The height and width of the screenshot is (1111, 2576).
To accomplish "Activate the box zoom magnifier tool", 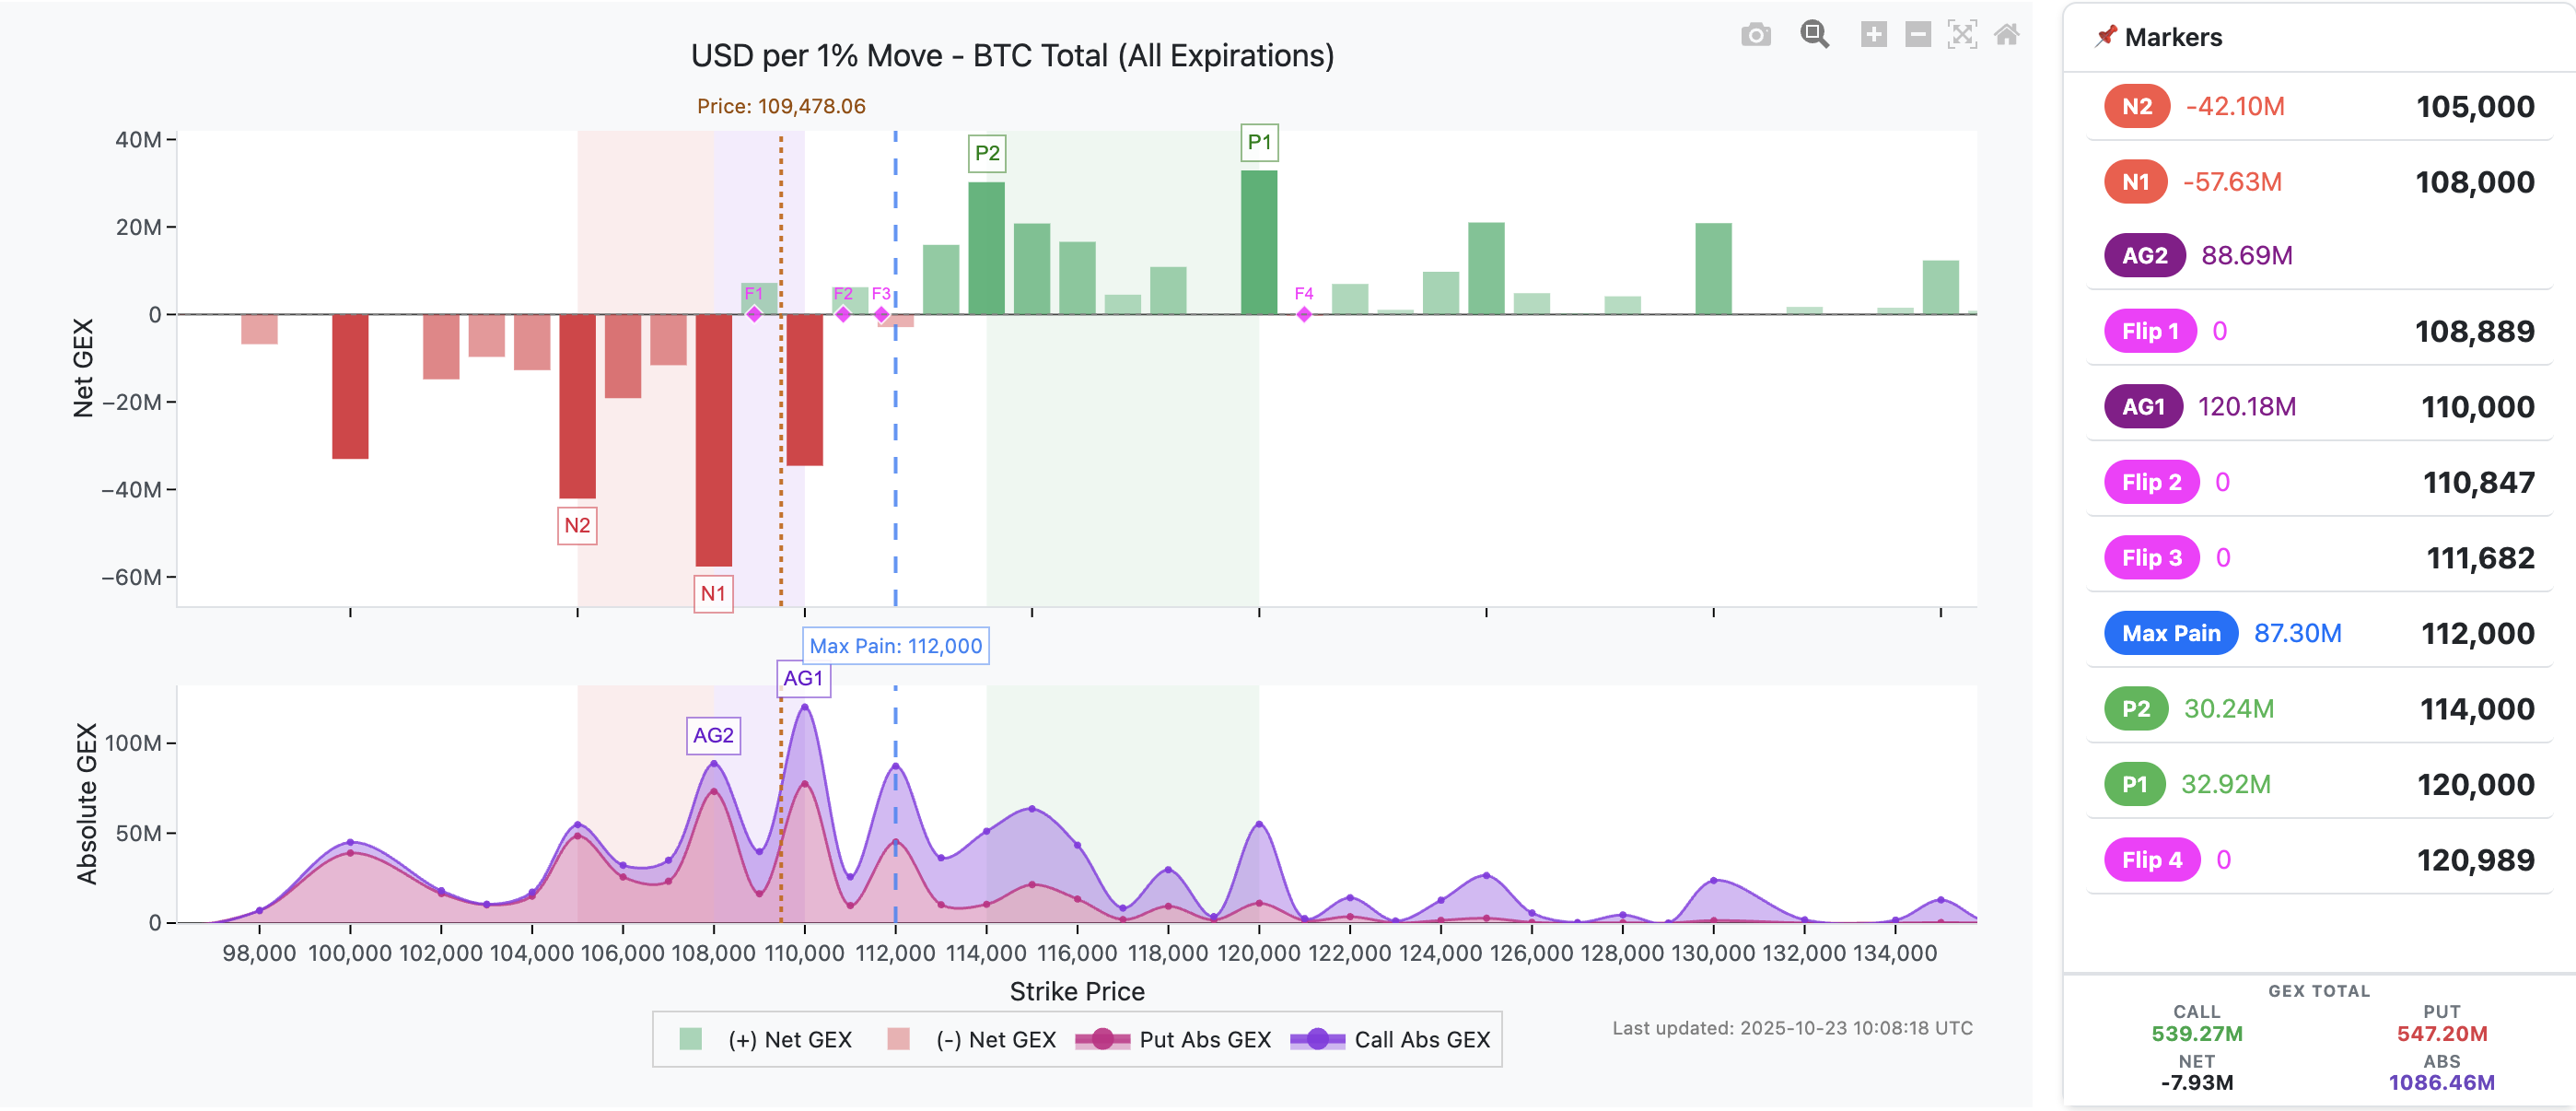I will coord(1813,34).
